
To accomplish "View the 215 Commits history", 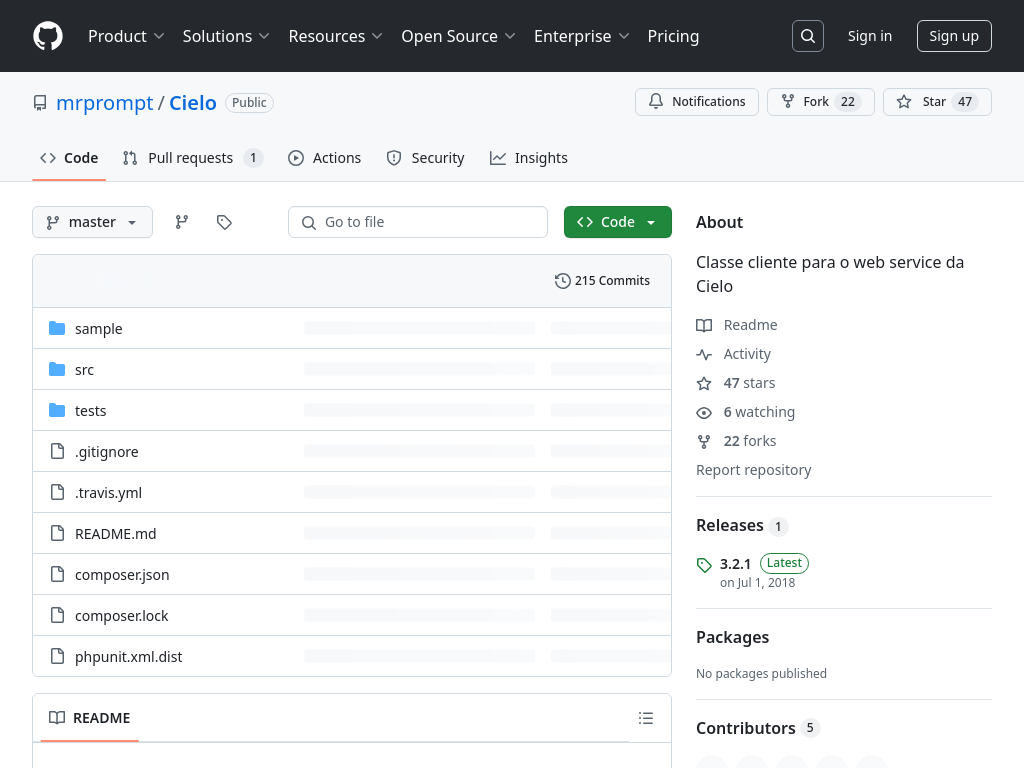I will pos(602,281).
